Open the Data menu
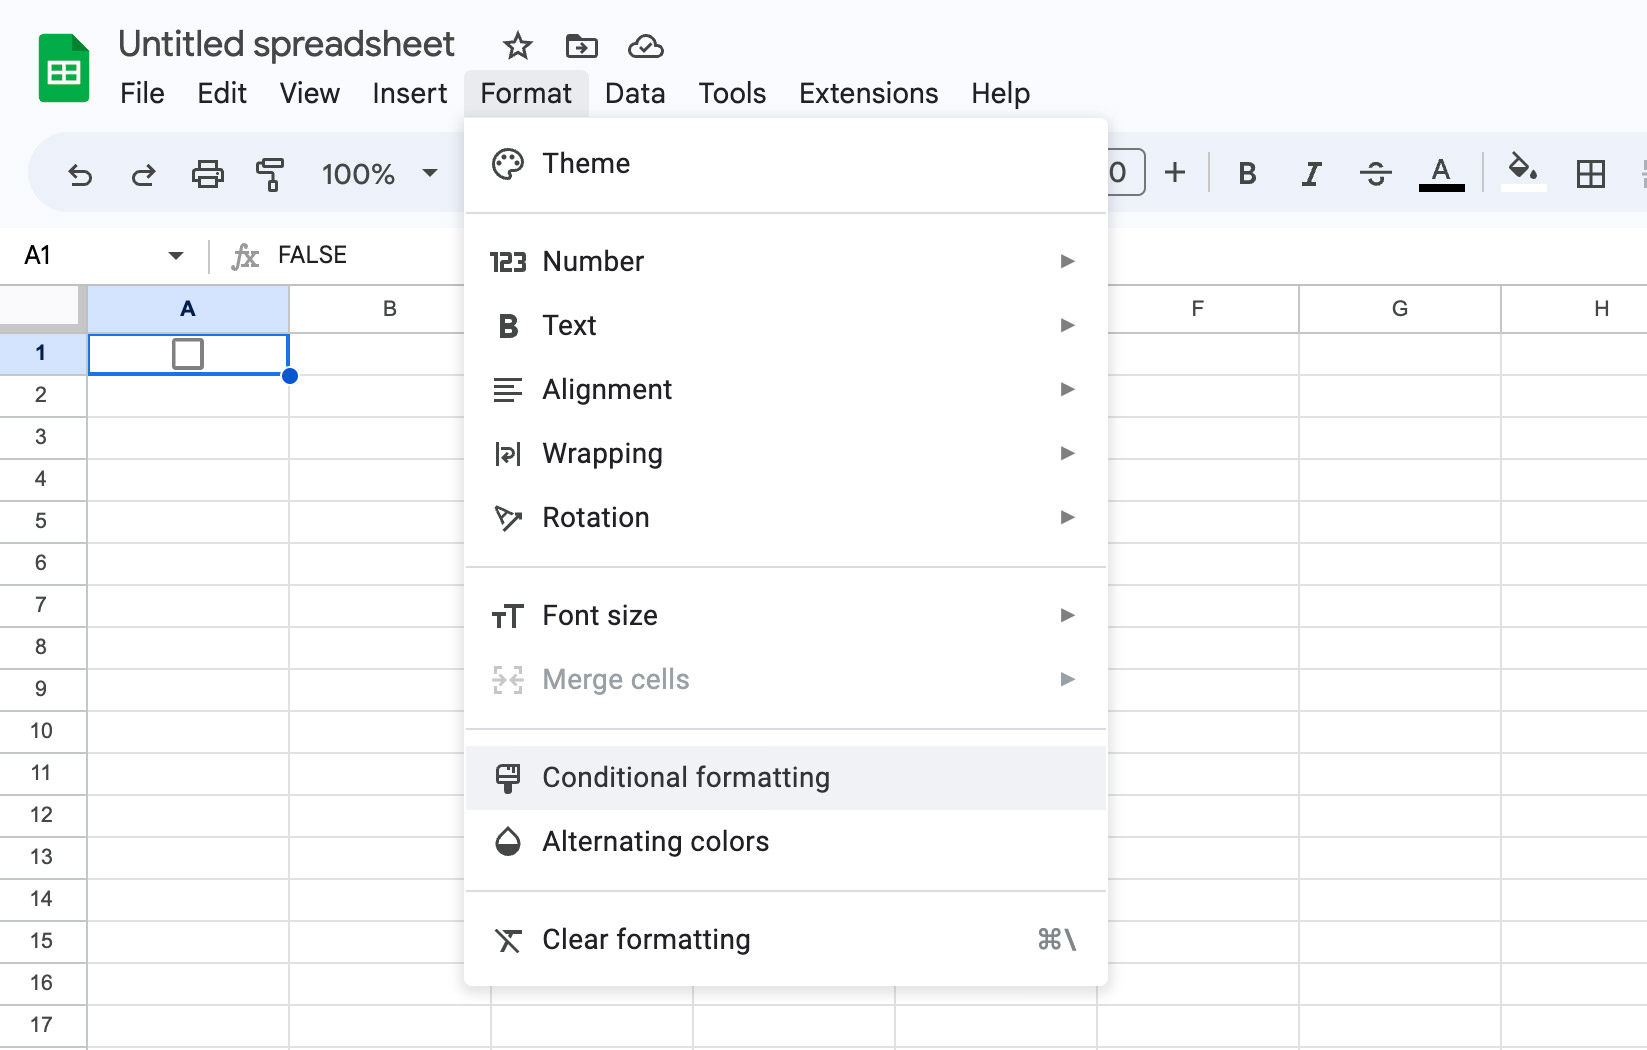Image resolution: width=1647 pixels, height=1050 pixels. 634,93
